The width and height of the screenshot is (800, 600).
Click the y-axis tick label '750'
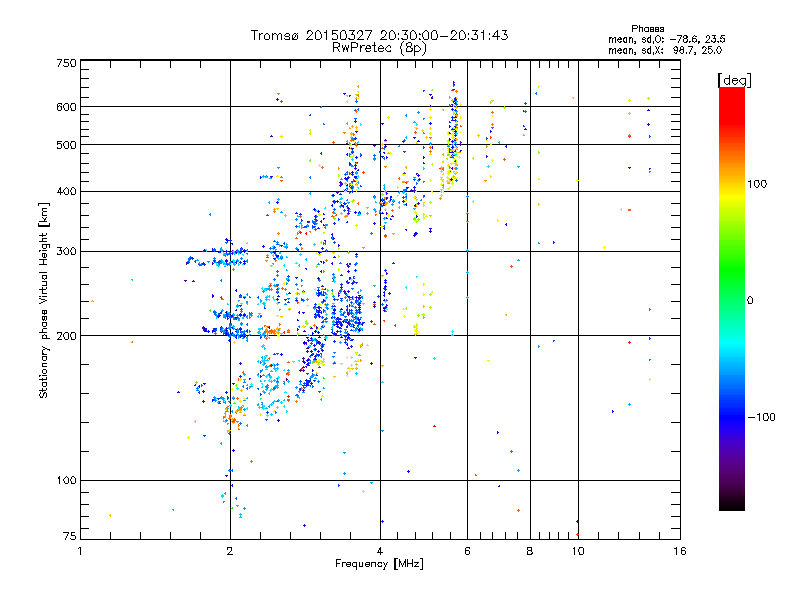(66, 63)
